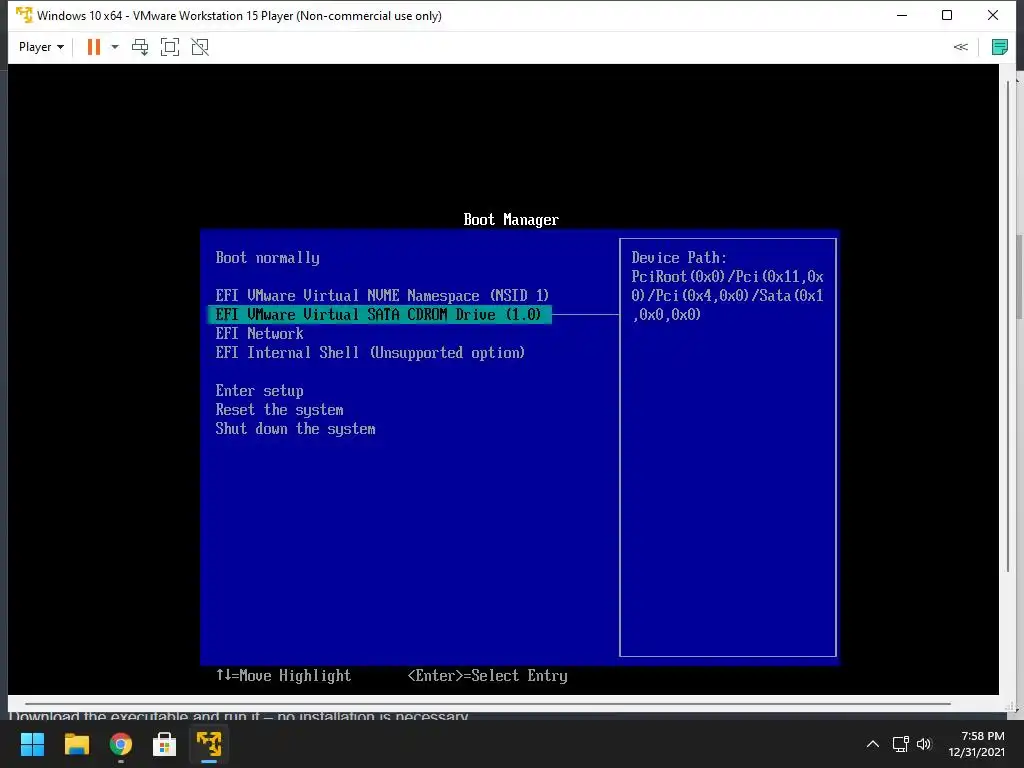Screen dimensions: 1024x768
Task: Open network settings tray icon
Action: [x=901, y=744]
